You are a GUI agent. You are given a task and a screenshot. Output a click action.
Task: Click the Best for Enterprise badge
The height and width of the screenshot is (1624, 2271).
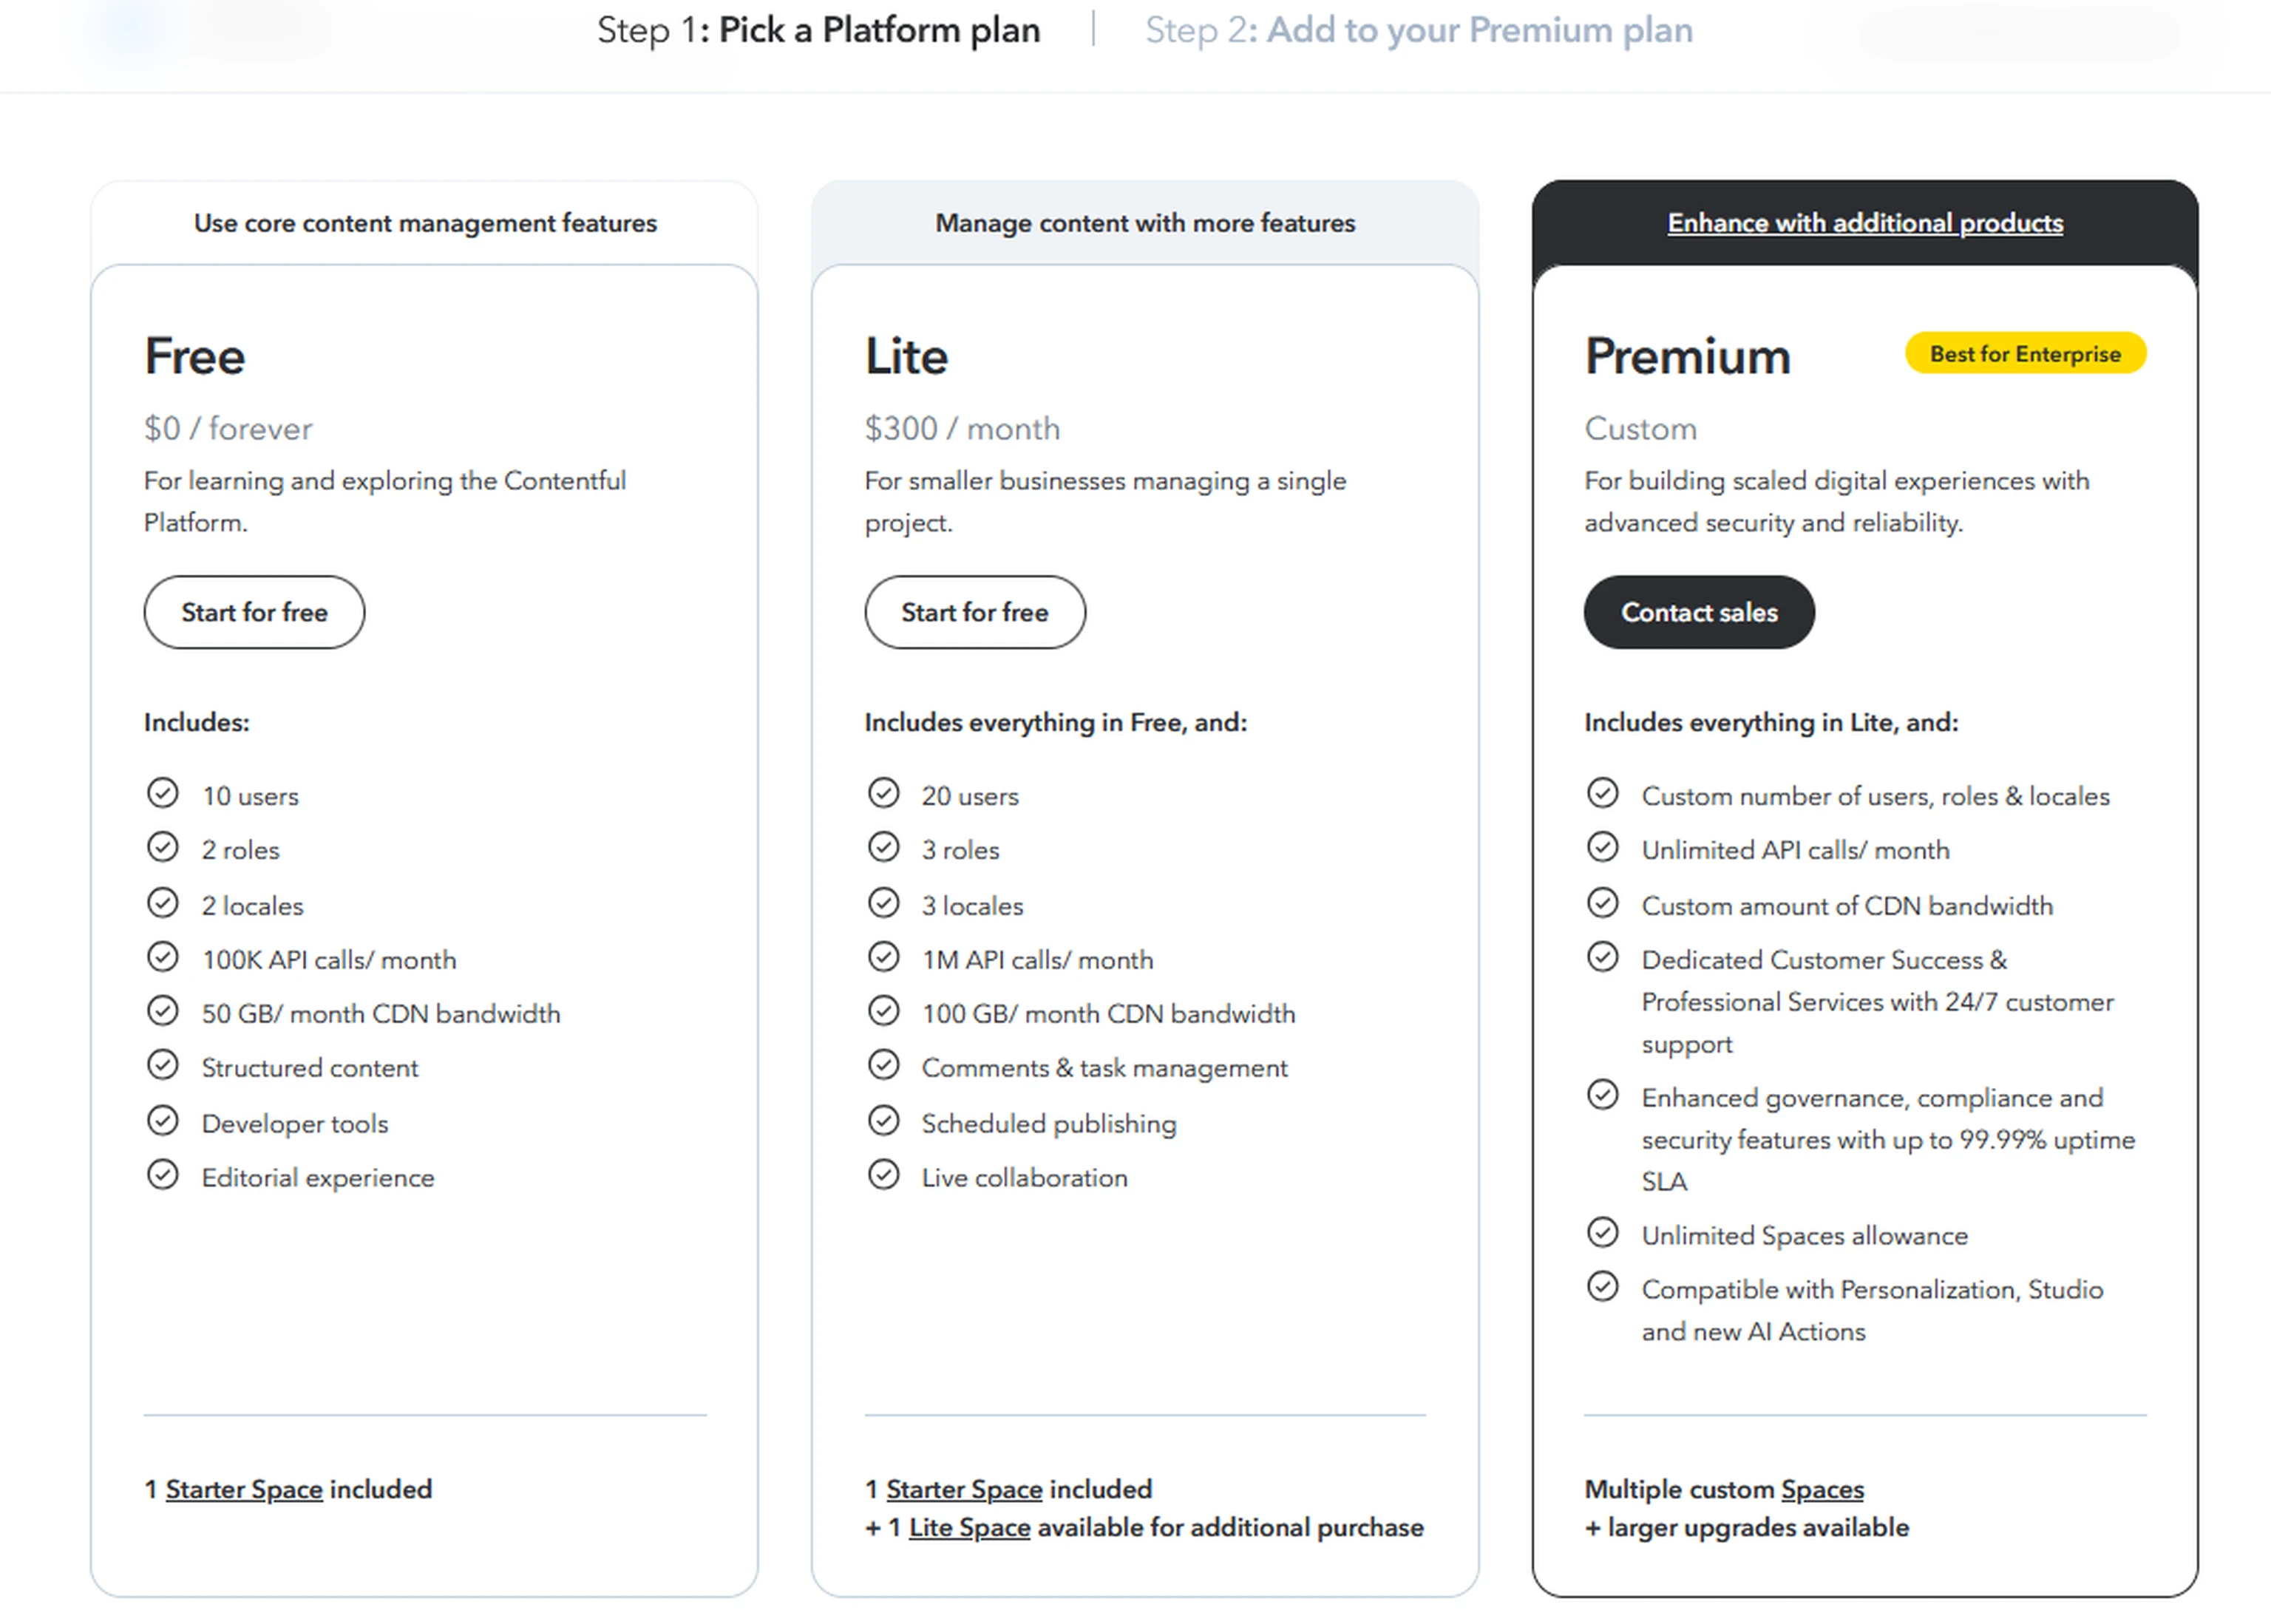pos(2024,354)
